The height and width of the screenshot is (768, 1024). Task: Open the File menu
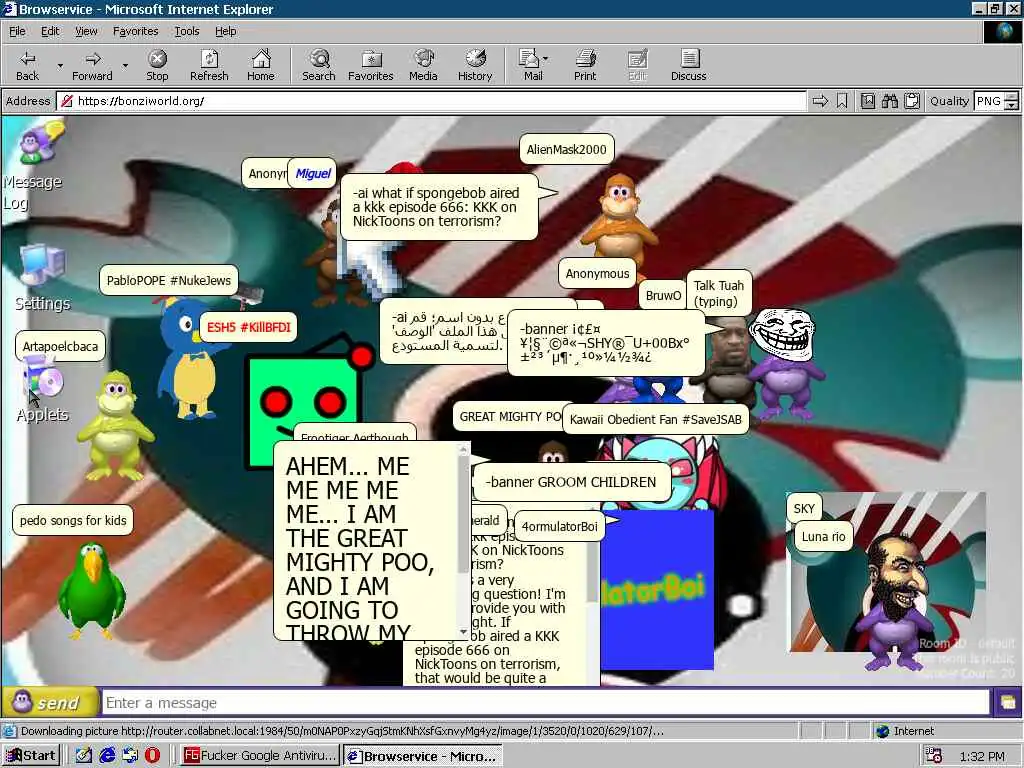point(18,31)
